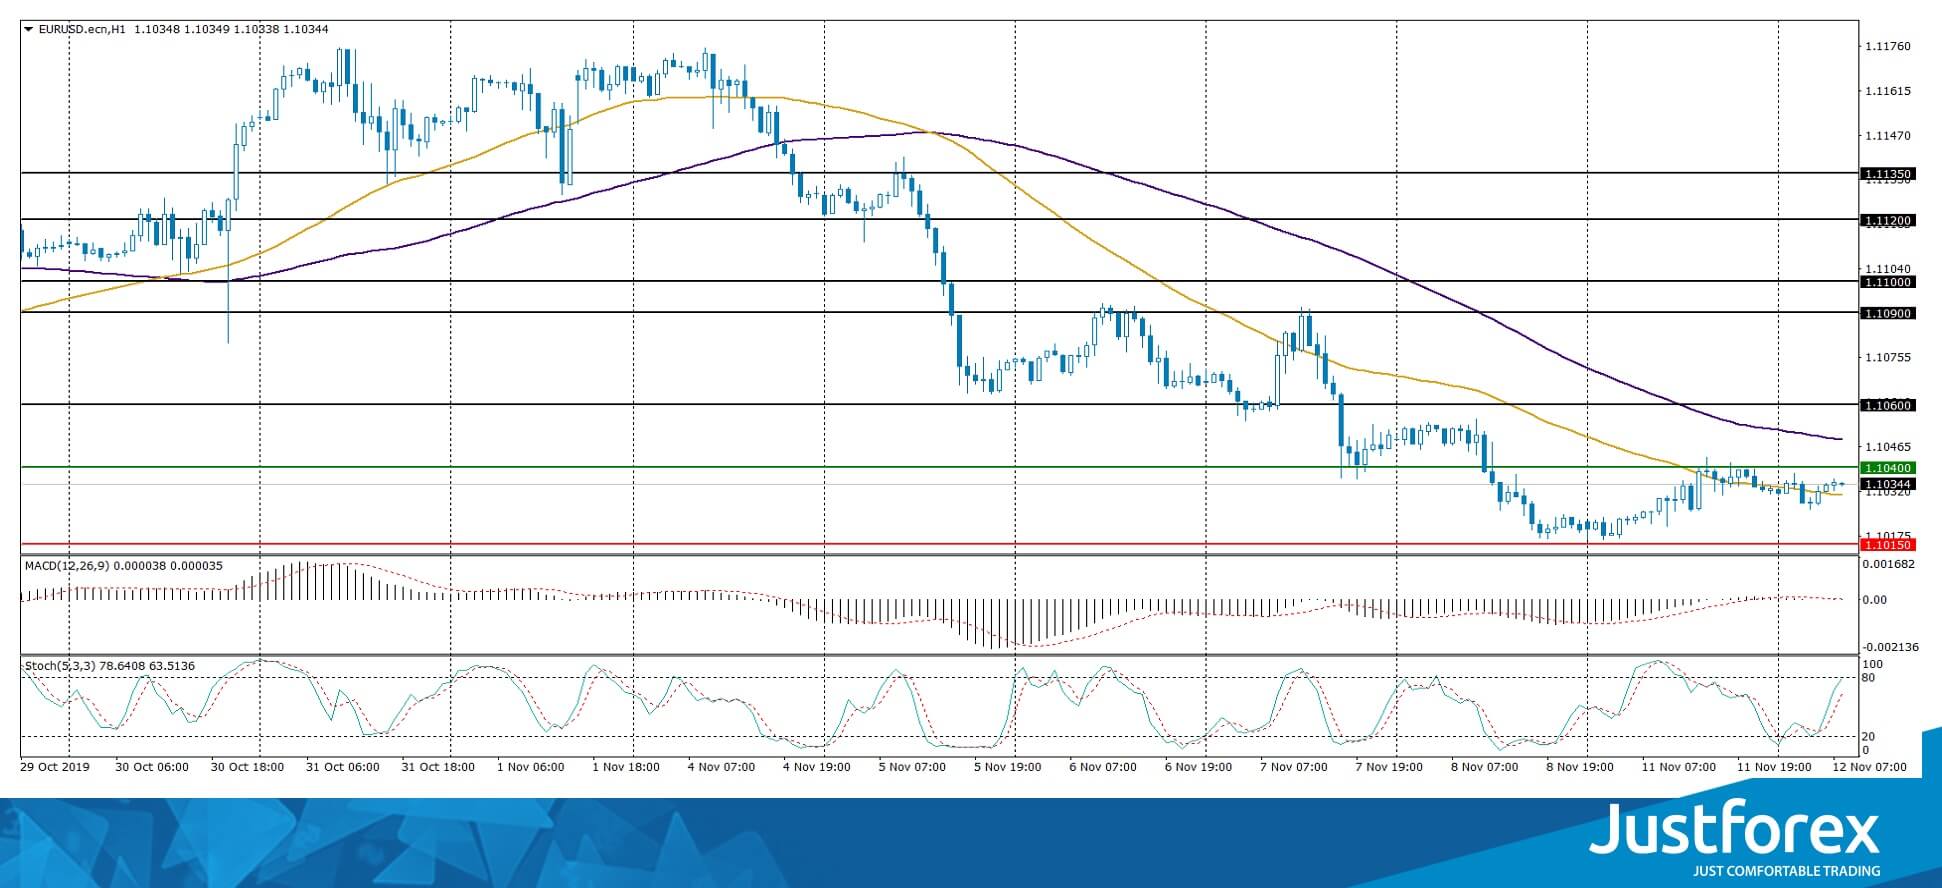
Task: Click the 30 Oct 18:00 time label
Action: pyautogui.click(x=247, y=767)
